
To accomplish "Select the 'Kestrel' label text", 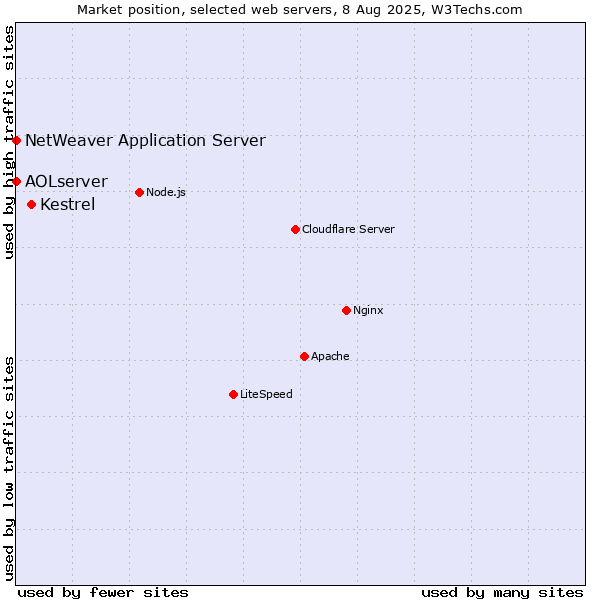I will (x=68, y=204).
